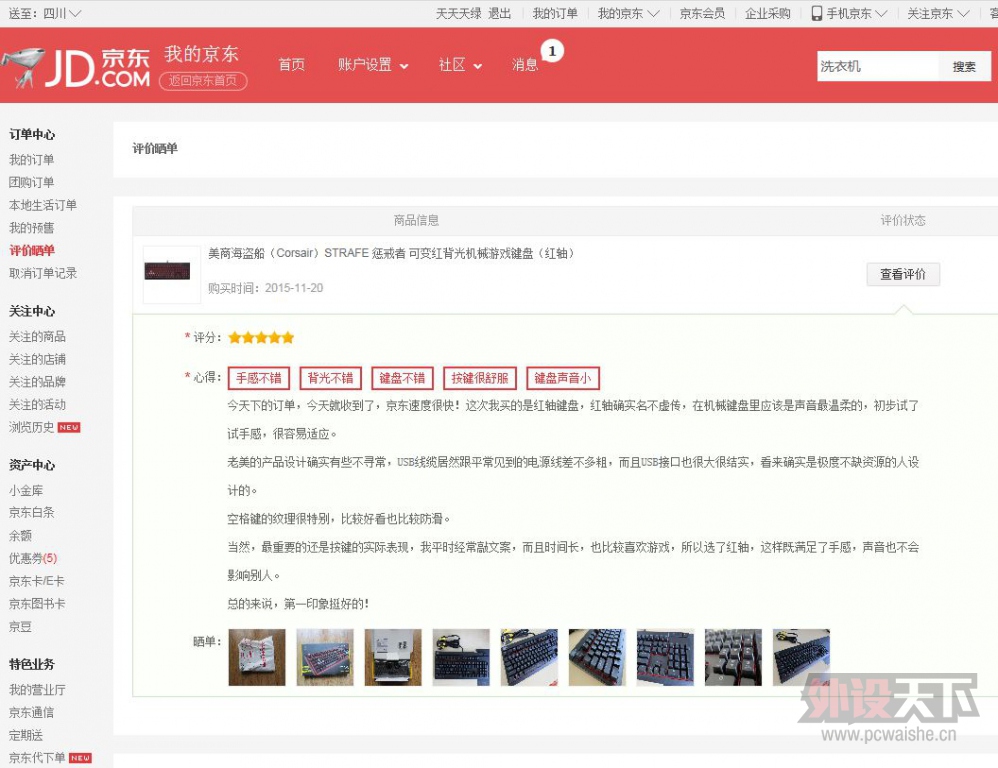Open 我的订单 in top bar
This screenshot has width=998, height=768.
click(x=555, y=13)
